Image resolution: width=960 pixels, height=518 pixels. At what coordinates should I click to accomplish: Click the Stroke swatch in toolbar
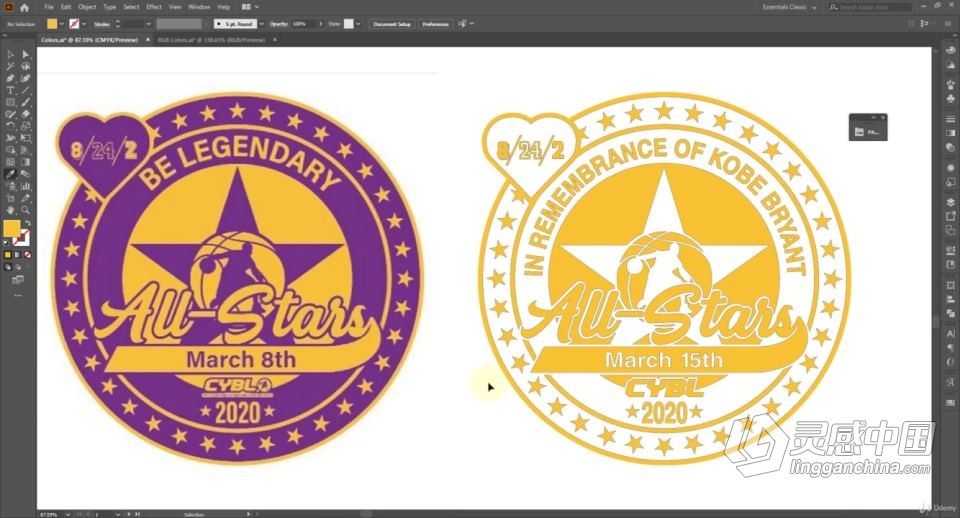click(x=21, y=238)
